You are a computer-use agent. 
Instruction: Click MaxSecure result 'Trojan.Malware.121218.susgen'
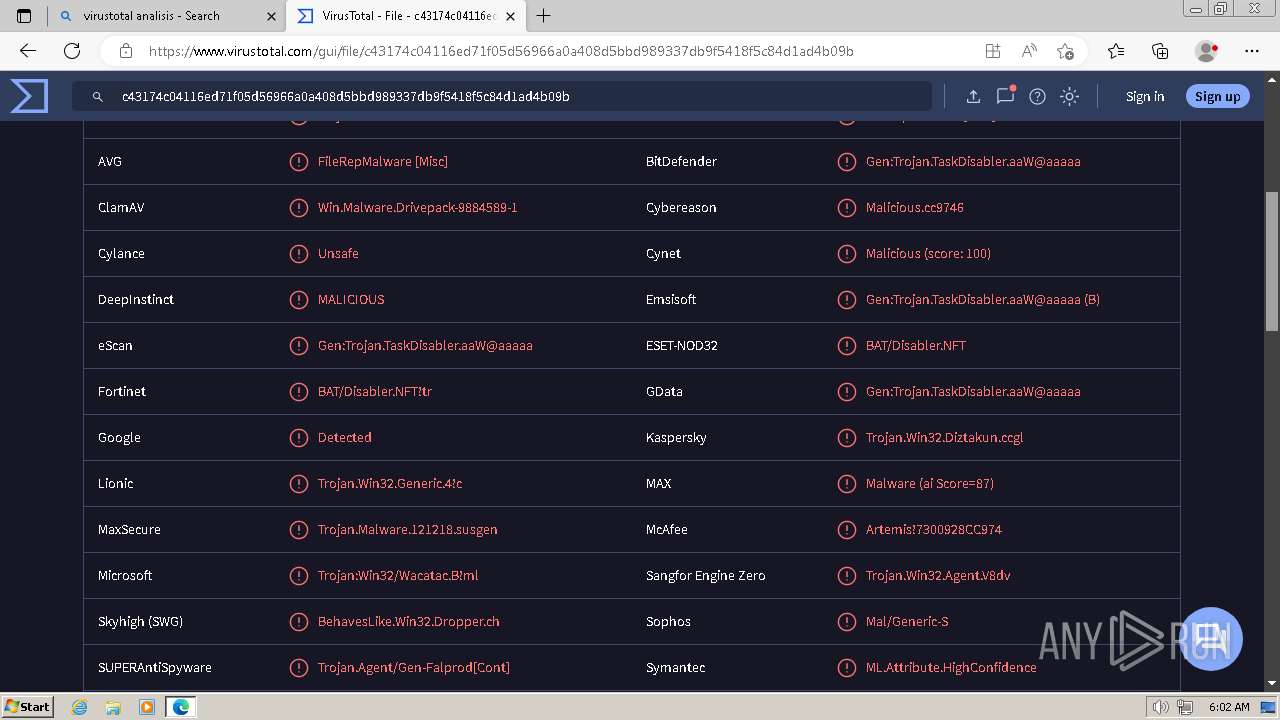407,530
